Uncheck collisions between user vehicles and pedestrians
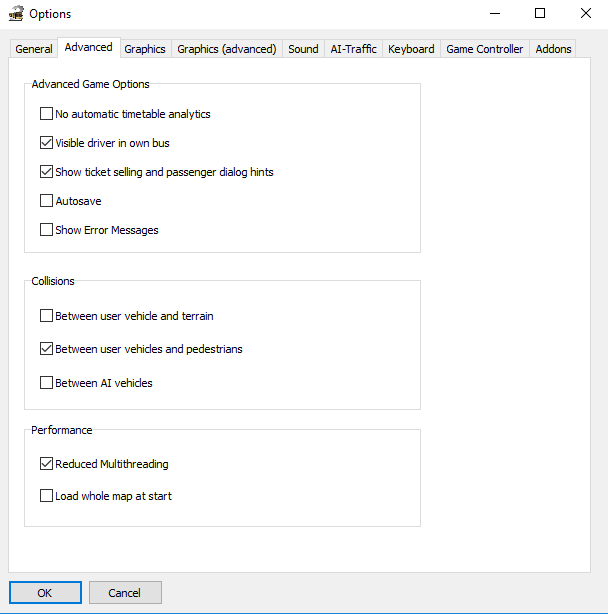The image size is (608, 614). [46, 349]
